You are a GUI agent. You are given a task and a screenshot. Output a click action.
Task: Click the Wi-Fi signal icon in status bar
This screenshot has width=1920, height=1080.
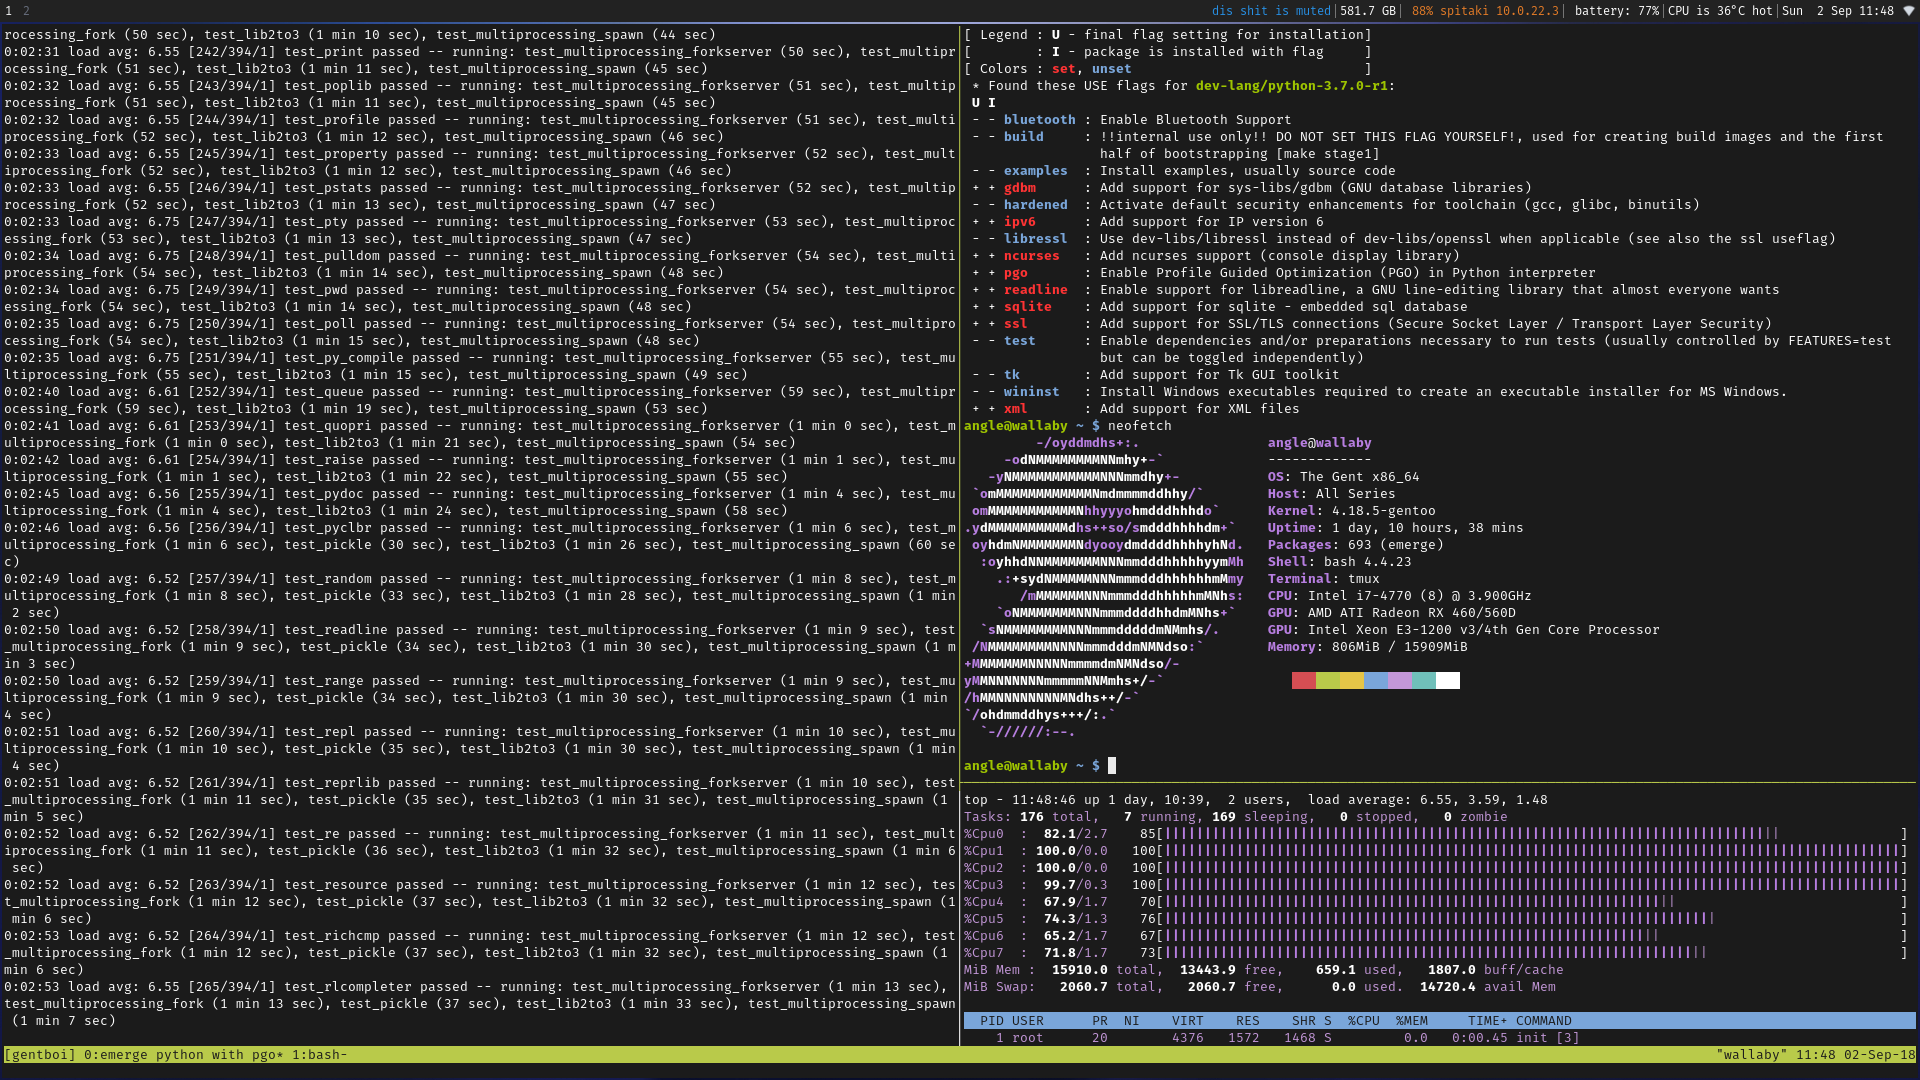pyautogui.click(x=1909, y=11)
